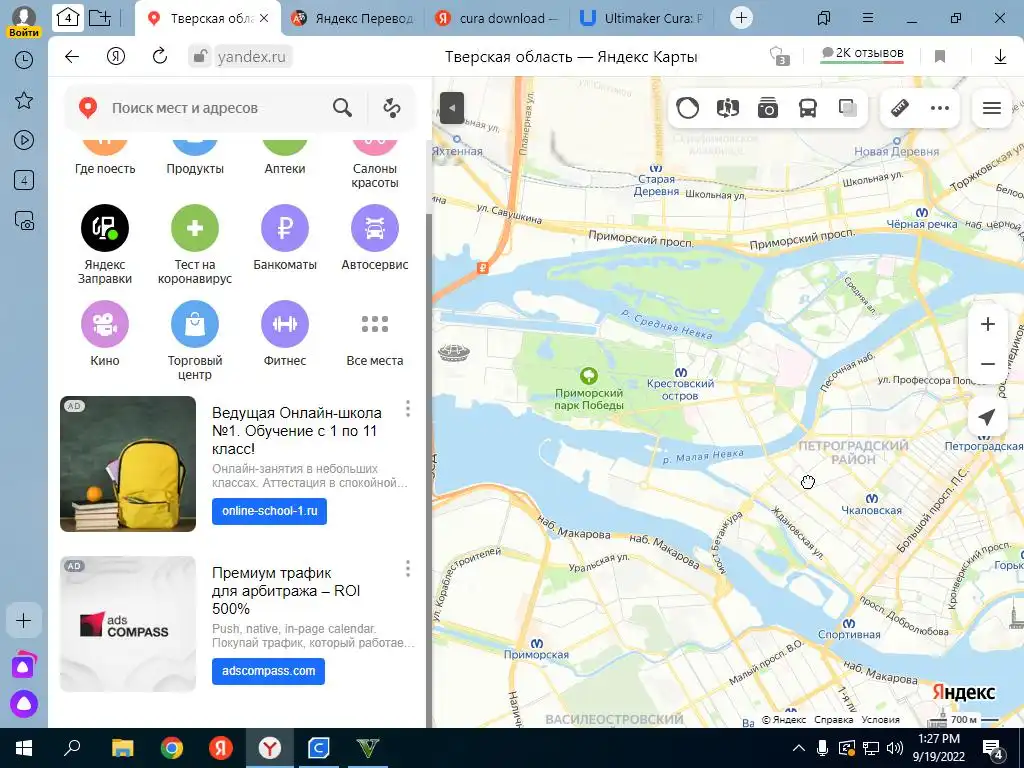1024x768 pixels.
Task: Open the Alice assistant icon
Action: tap(24, 704)
